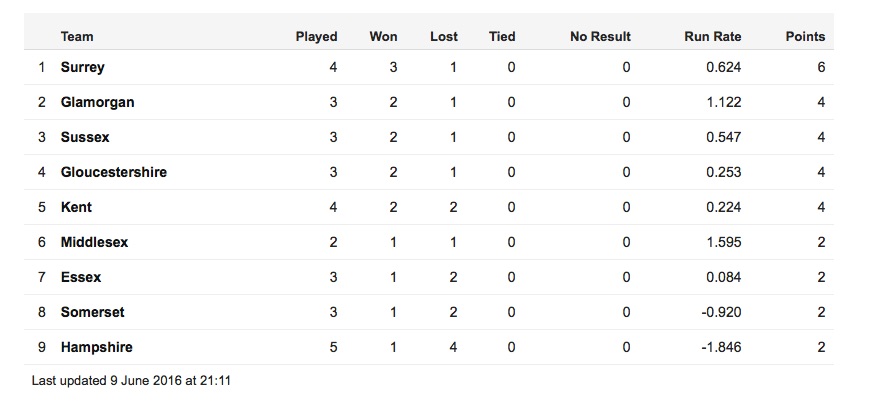Click Middlesex run rate value 1.595
The image size is (869, 405).
pos(722,242)
